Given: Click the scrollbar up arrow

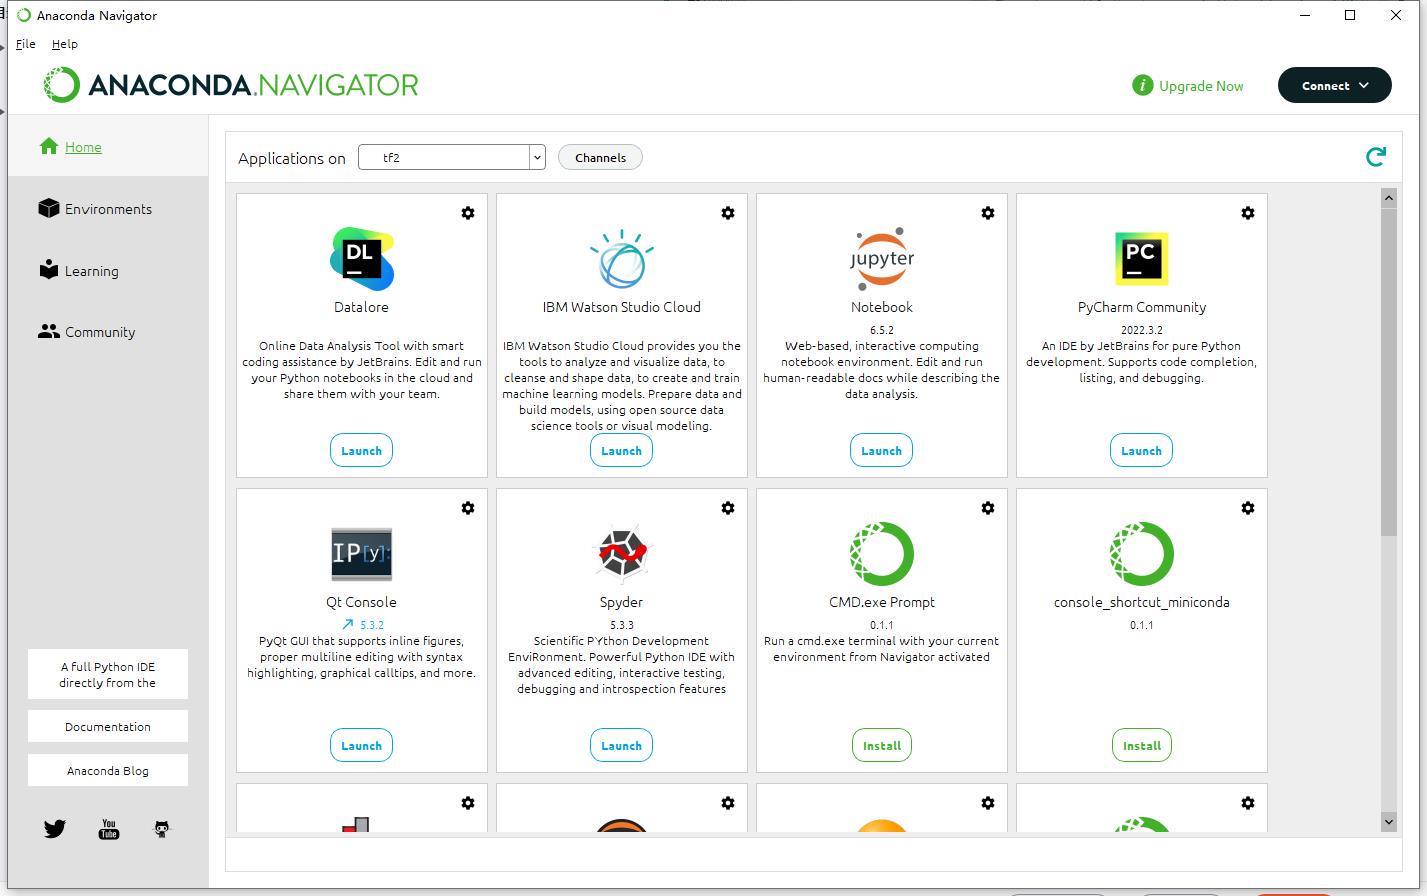Looking at the screenshot, I should [x=1389, y=198].
